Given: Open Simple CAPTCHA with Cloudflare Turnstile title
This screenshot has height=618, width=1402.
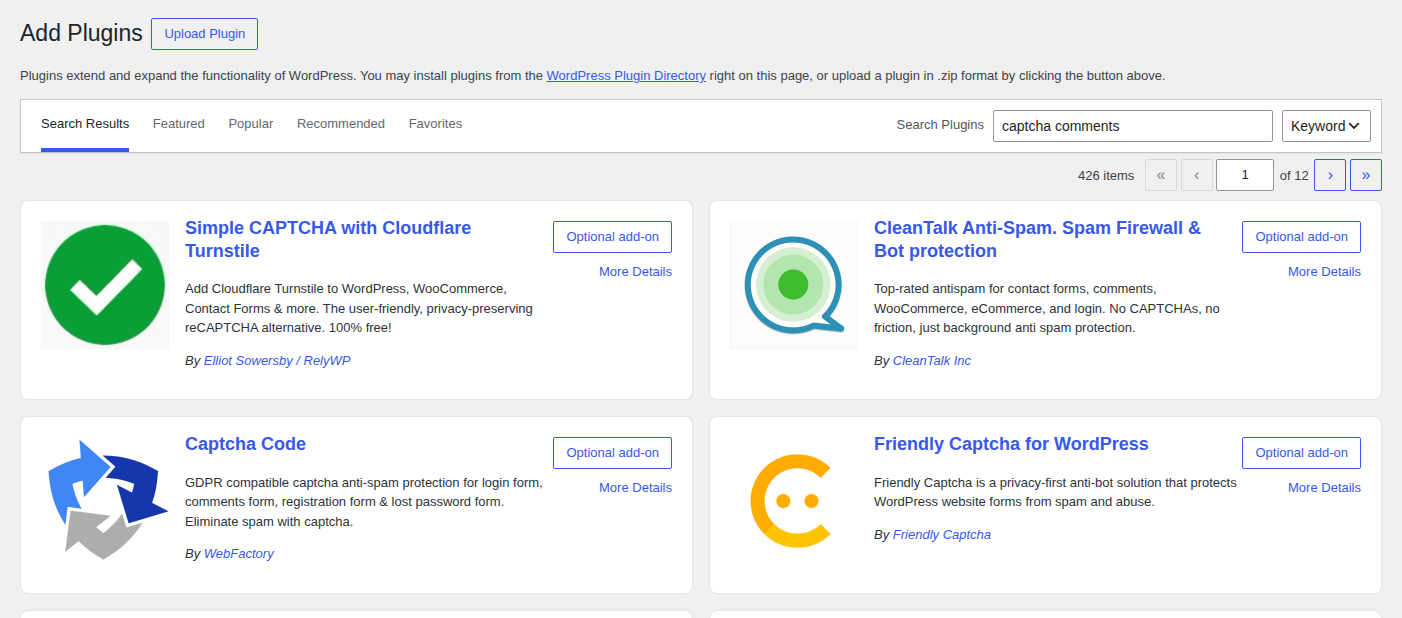Looking at the screenshot, I should [x=328, y=239].
